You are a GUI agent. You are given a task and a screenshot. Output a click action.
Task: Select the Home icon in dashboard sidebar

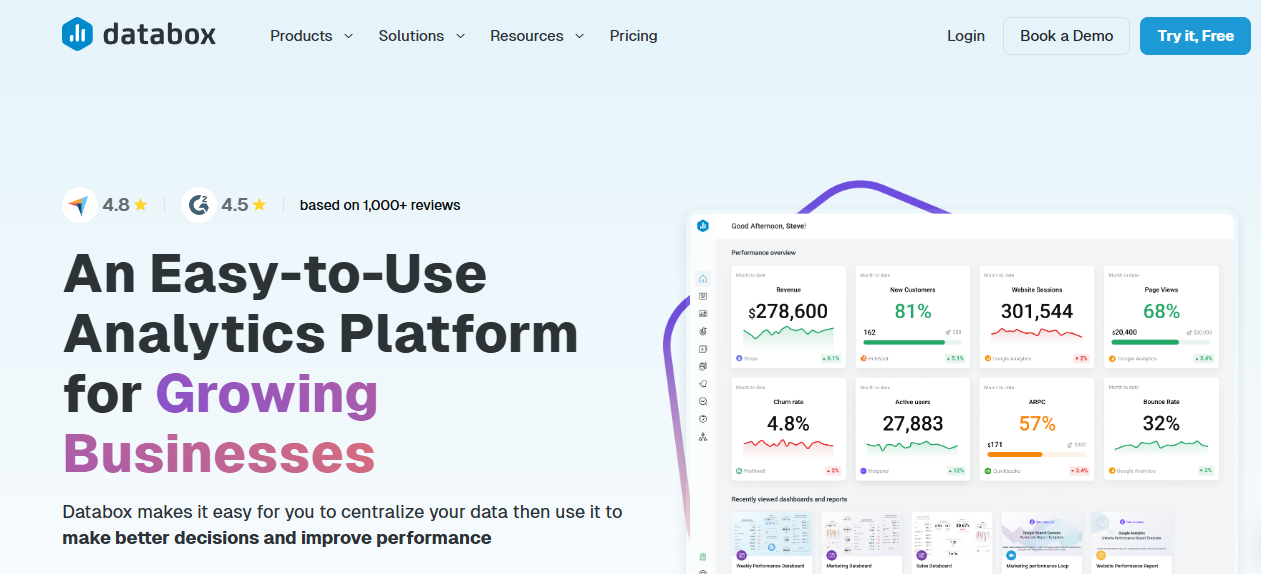pos(703,279)
